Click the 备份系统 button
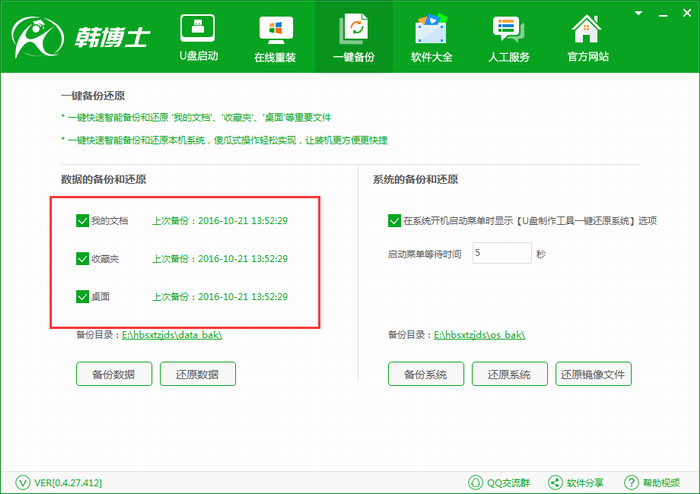700x494 pixels. (426, 374)
